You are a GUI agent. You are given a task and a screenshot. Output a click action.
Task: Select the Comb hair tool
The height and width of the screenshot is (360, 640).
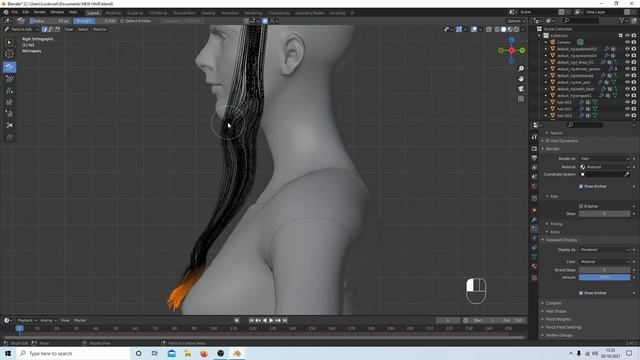click(9, 67)
